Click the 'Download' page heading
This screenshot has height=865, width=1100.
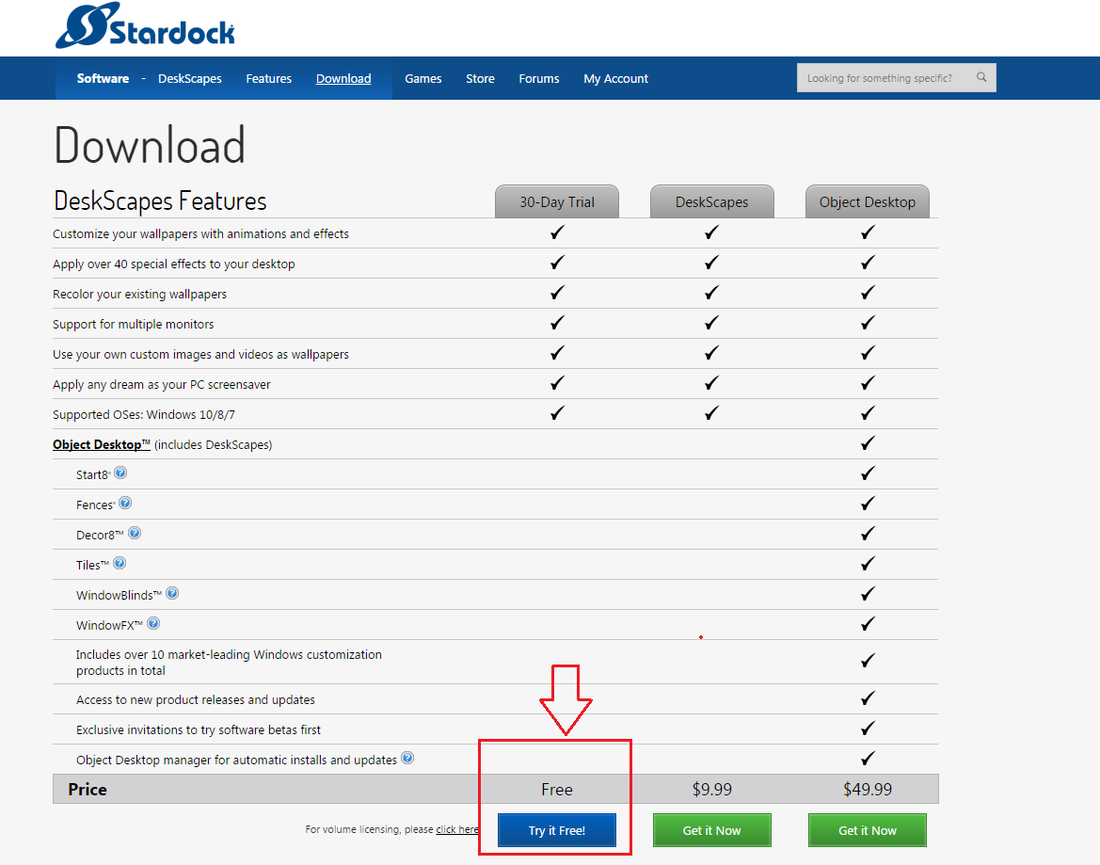[x=150, y=145]
